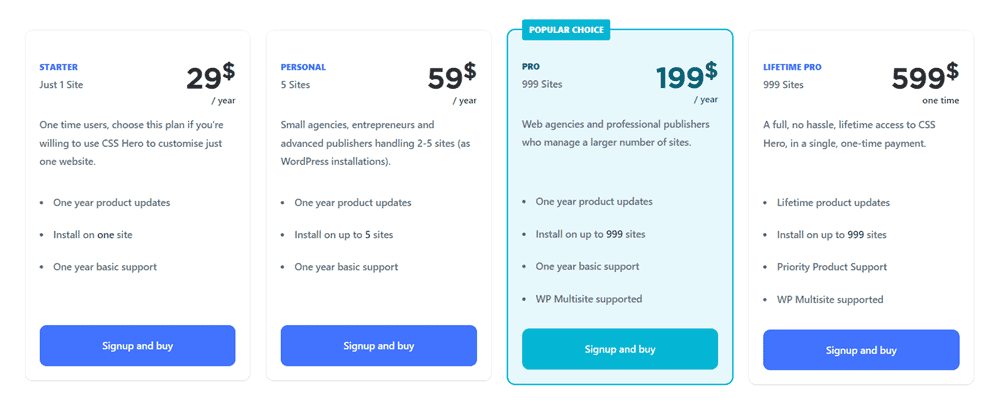The image size is (1000, 410).
Task: Select the LIFETIME PRO plan title
Action: tap(792, 67)
